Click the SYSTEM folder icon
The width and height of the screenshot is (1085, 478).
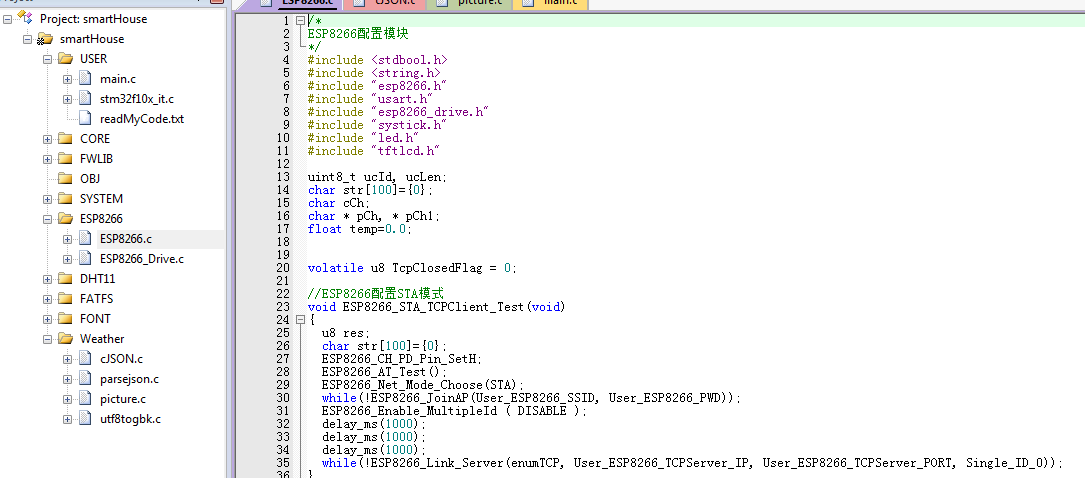tap(65, 199)
